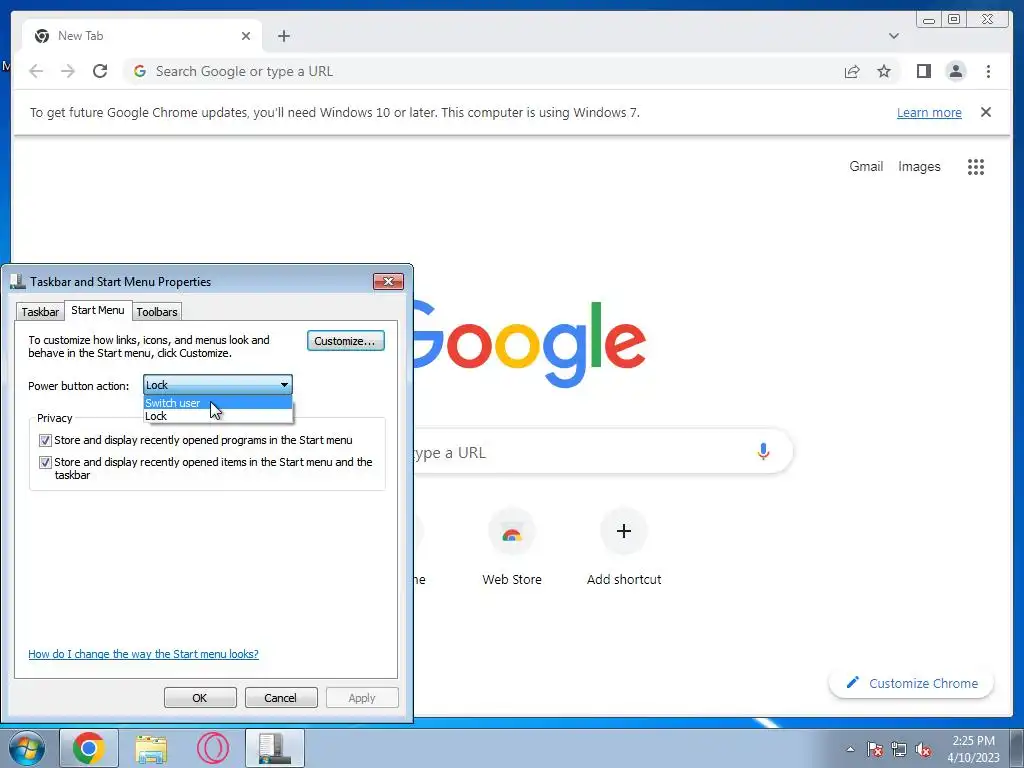Choose Switch user from the list

pyautogui.click(x=217, y=403)
